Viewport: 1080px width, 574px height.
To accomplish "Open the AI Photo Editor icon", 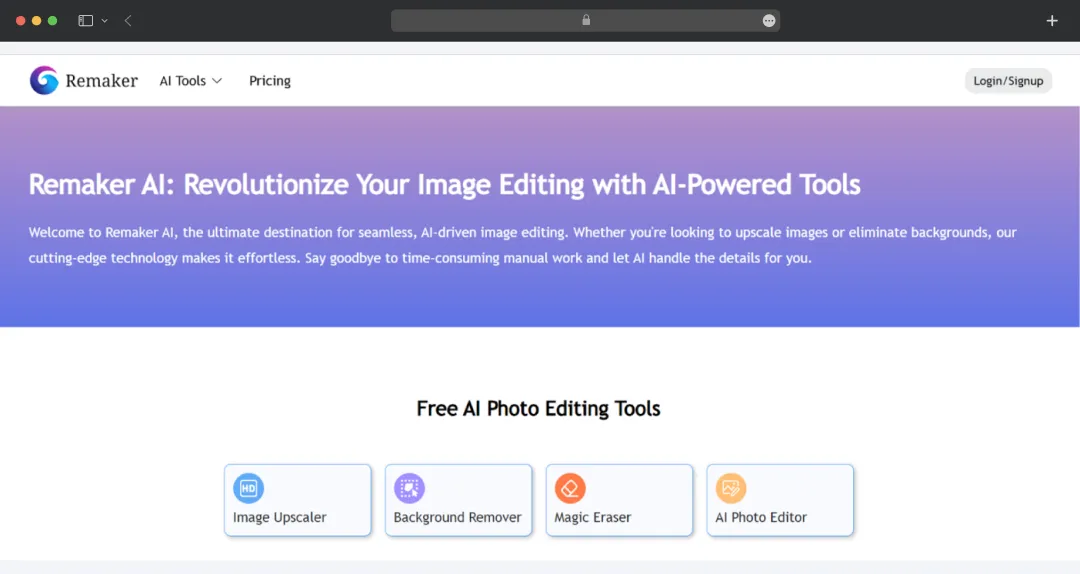I will pos(731,488).
